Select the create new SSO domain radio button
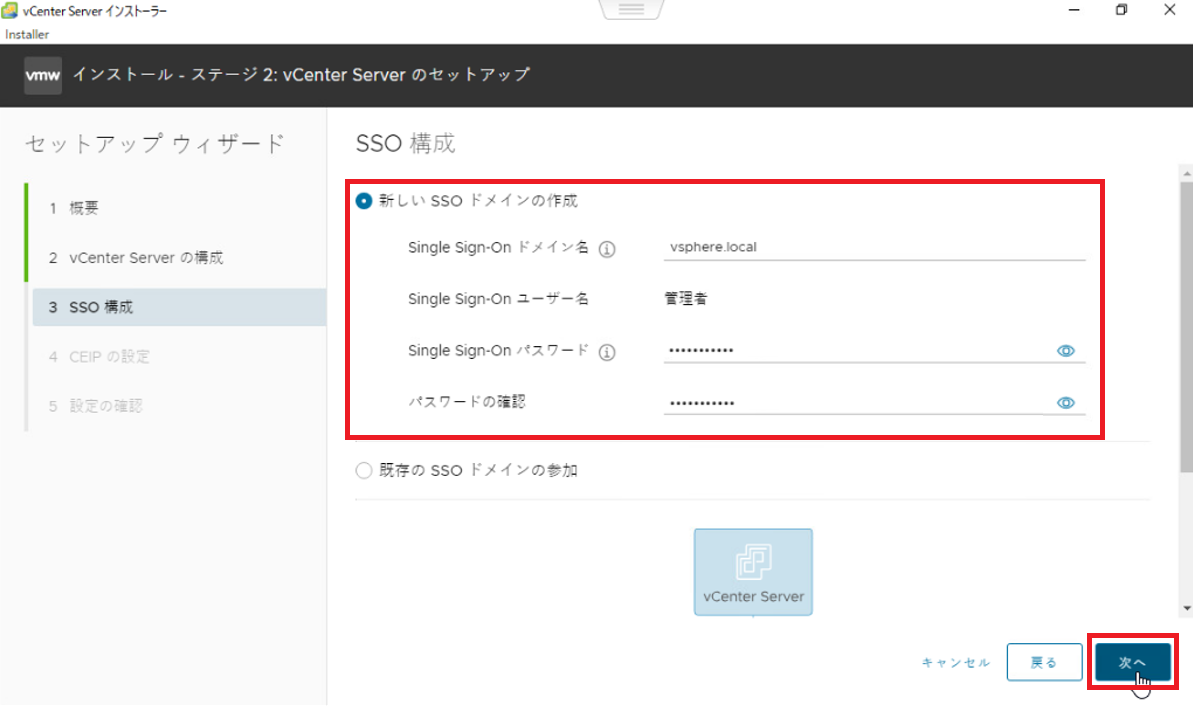The height and width of the screenshot is (706, 1193). 364,201
